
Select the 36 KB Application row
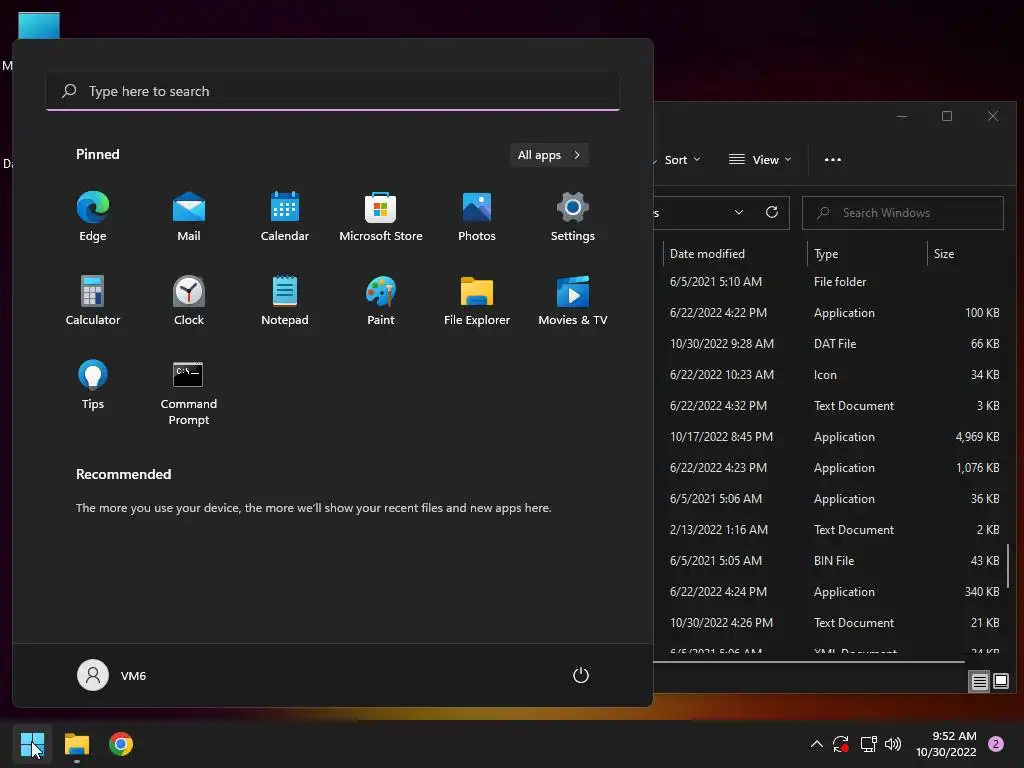coord(830,499)
